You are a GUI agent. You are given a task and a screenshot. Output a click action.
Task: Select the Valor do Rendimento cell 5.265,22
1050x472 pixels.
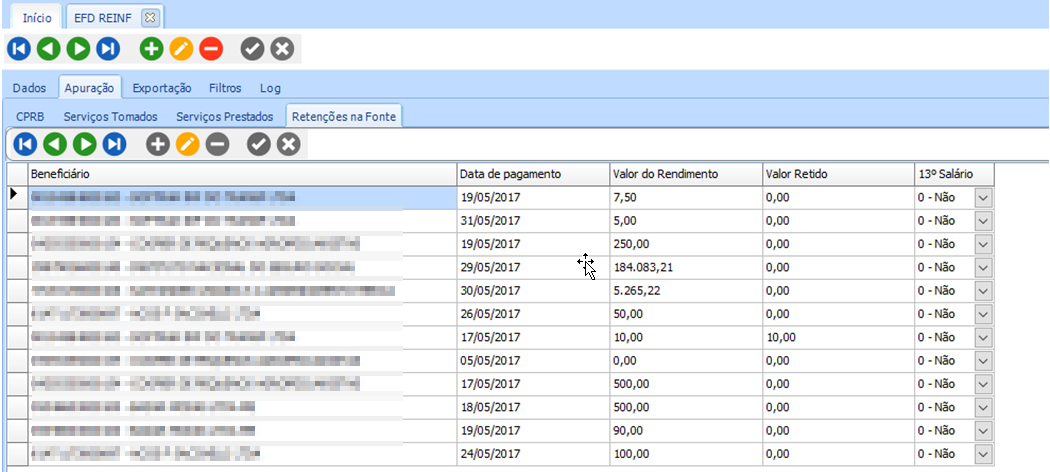coord(686,291)
